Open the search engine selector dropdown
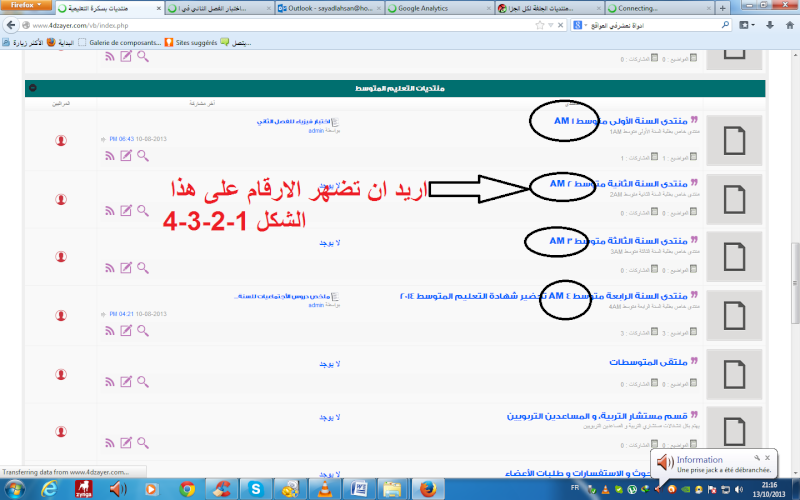The image size is (800, 500). click(x=580, y=25)
